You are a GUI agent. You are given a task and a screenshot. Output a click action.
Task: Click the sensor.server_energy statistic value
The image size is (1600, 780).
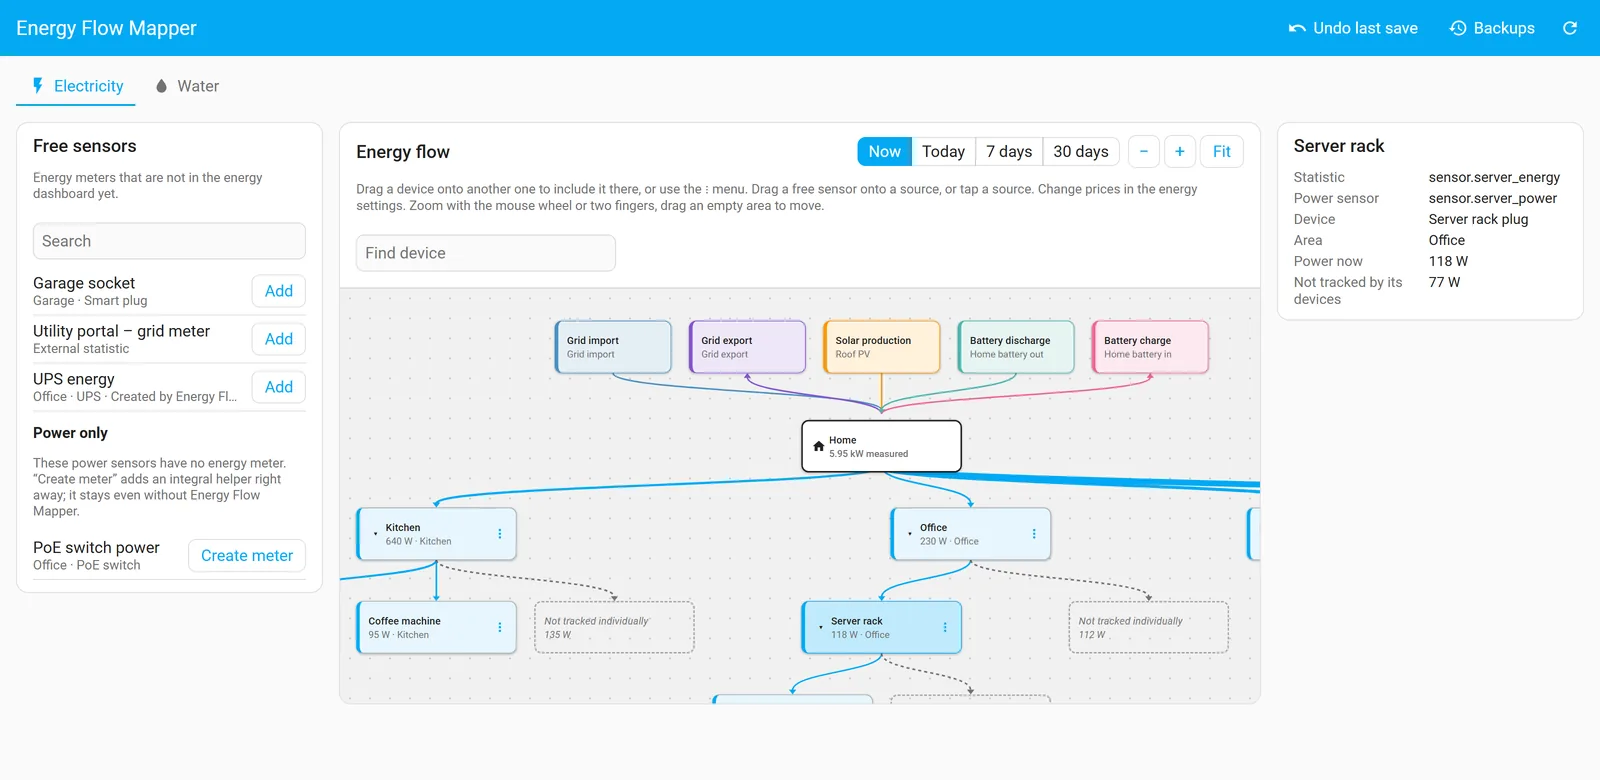(x=1494, y=177)
